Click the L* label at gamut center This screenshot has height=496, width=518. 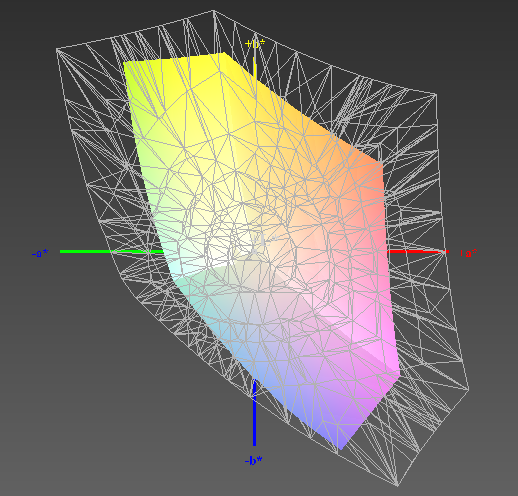pos(265,241)
